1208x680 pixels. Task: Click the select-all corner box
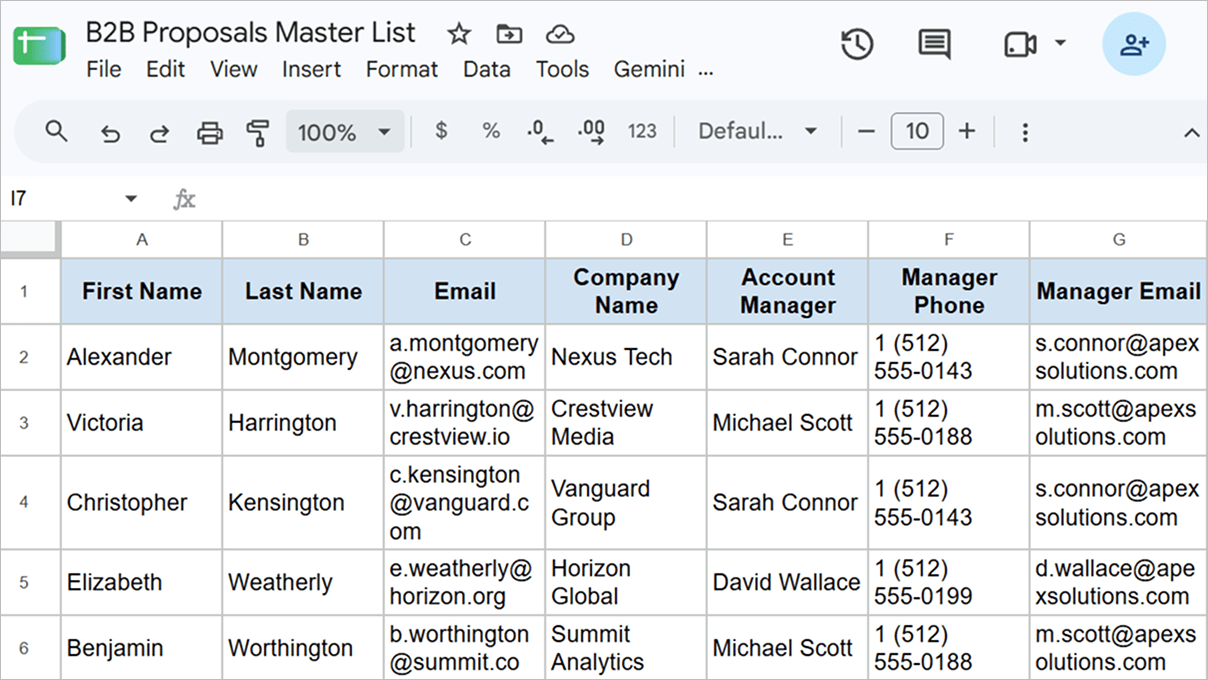click(29, 239)
